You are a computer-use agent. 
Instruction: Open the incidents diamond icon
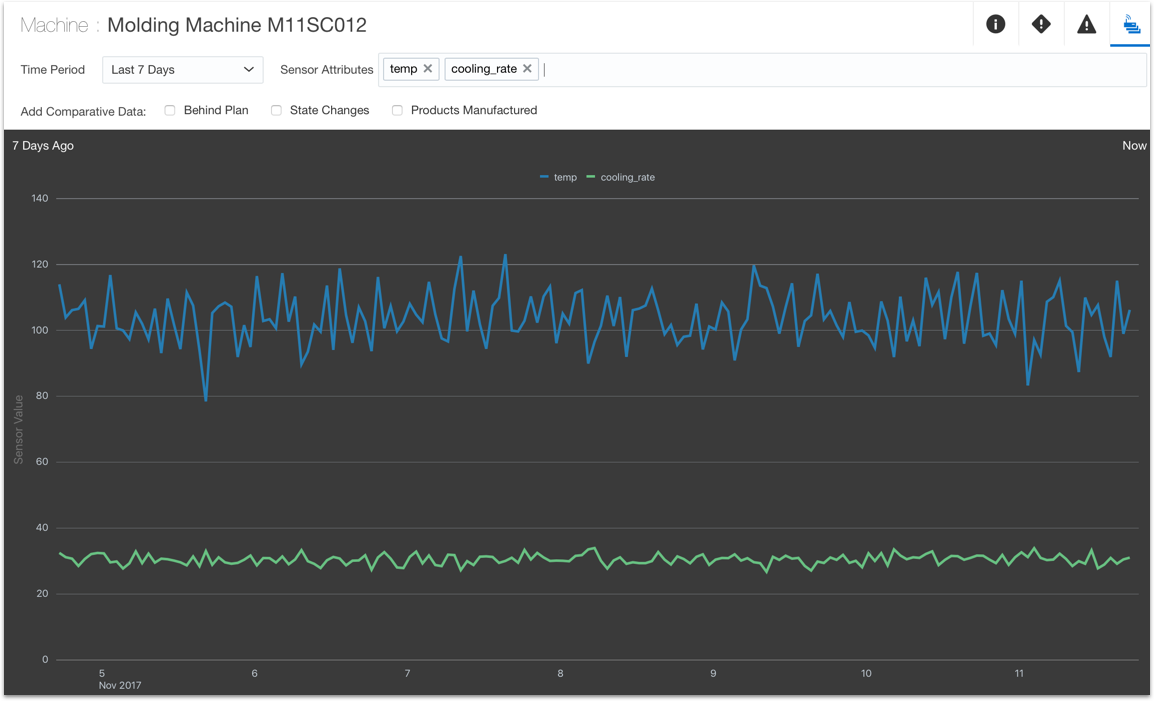1041,24
